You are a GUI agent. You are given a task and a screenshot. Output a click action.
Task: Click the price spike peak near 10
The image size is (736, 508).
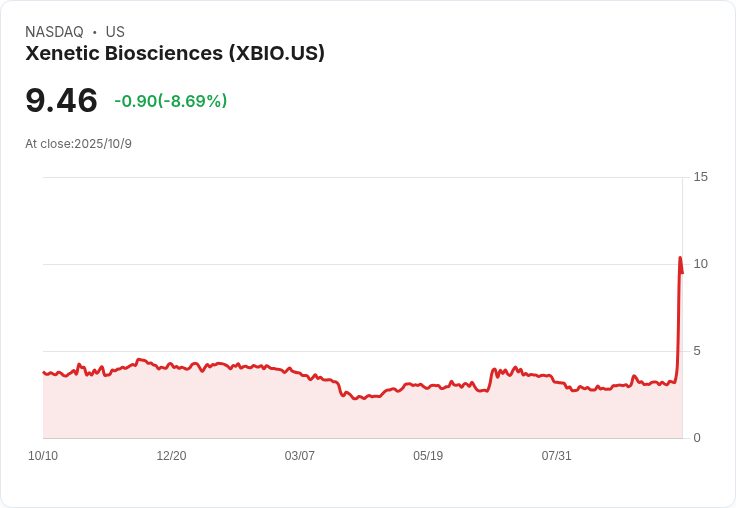(680, 257)
